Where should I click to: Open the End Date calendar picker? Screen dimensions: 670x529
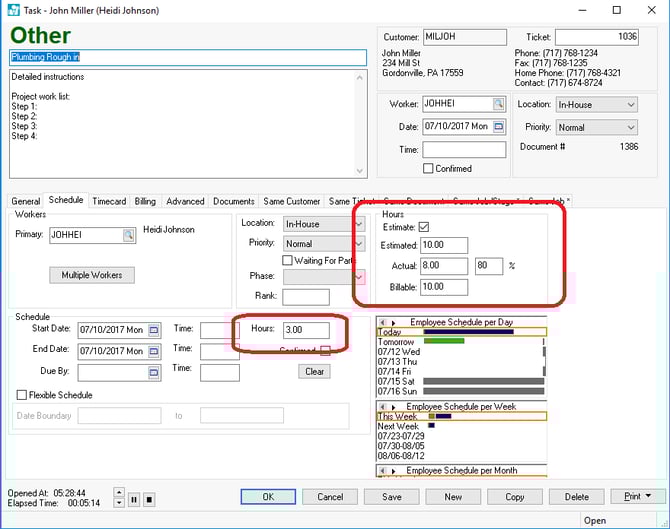154,351
